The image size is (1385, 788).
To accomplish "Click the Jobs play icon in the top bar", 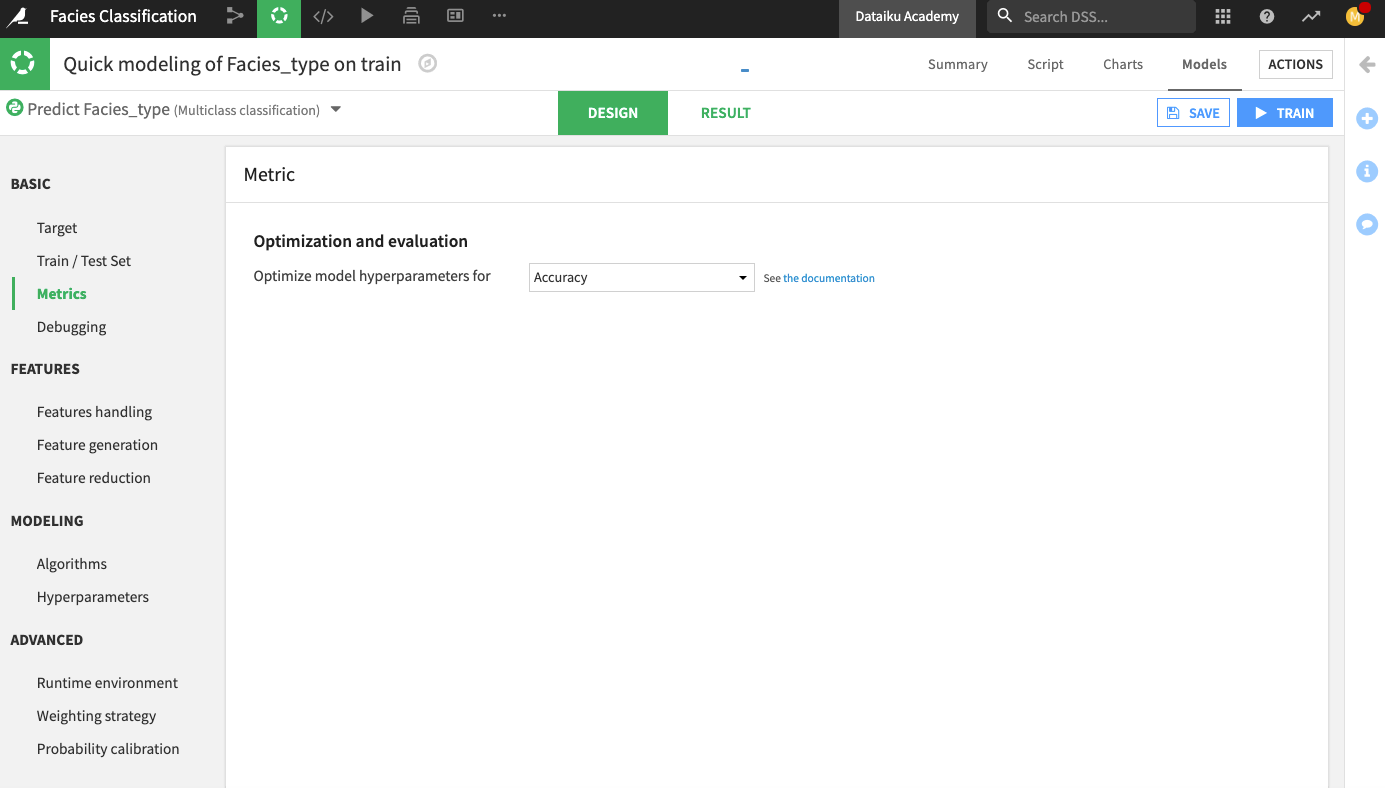I will [367, 16].
